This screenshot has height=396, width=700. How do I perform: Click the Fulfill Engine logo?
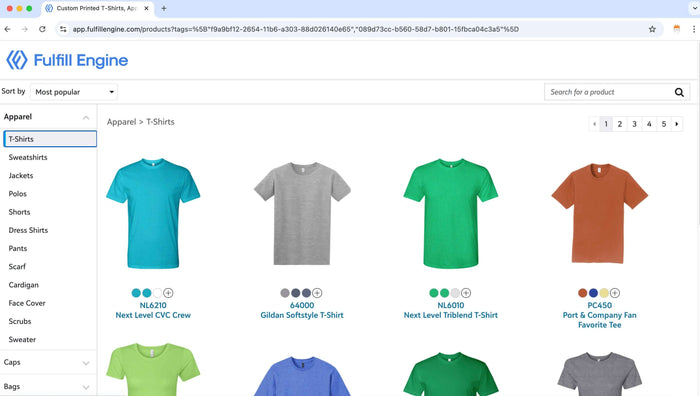[67, 60]
